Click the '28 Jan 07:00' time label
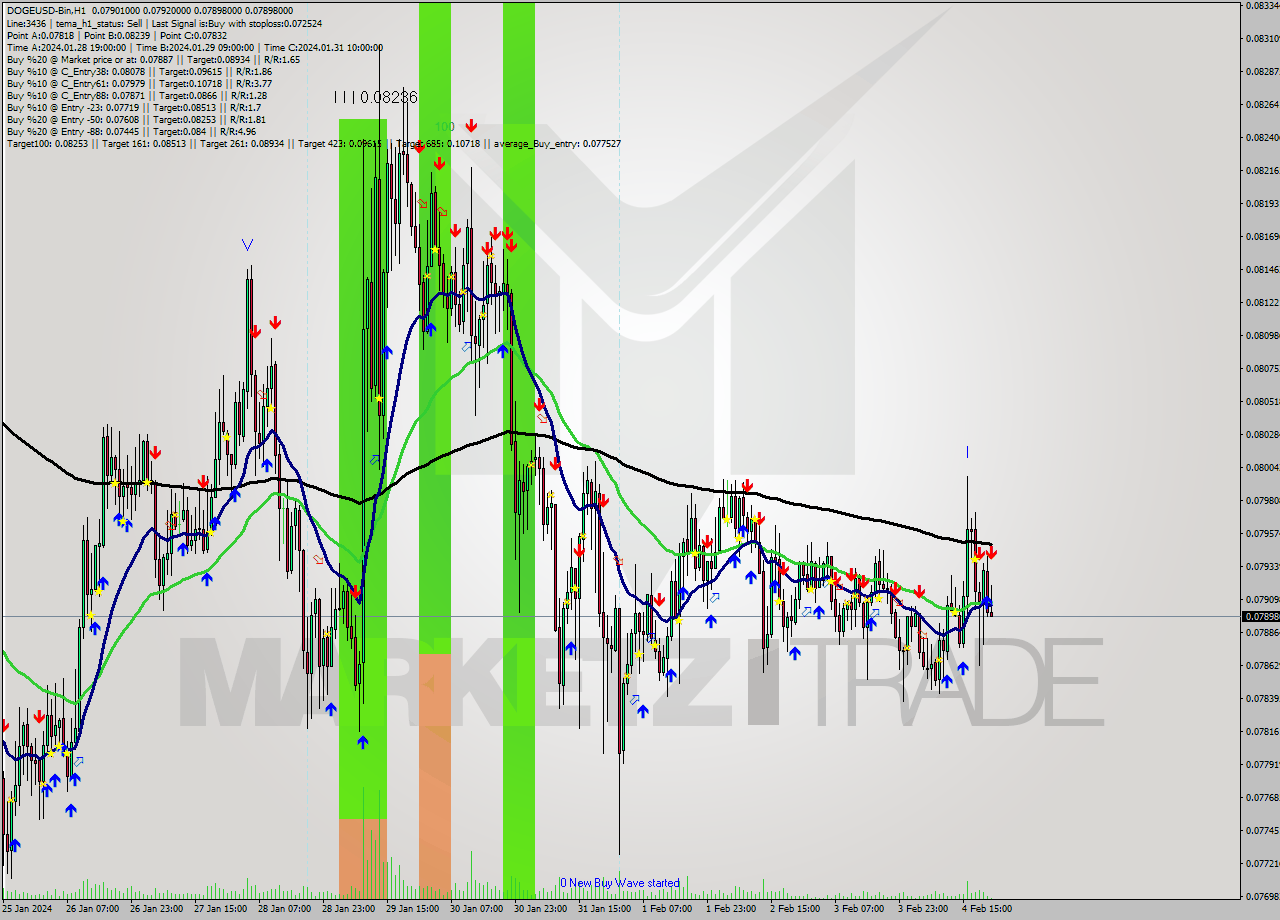The width and height of the screenshot is (1280, 920). tap(284, 909)
